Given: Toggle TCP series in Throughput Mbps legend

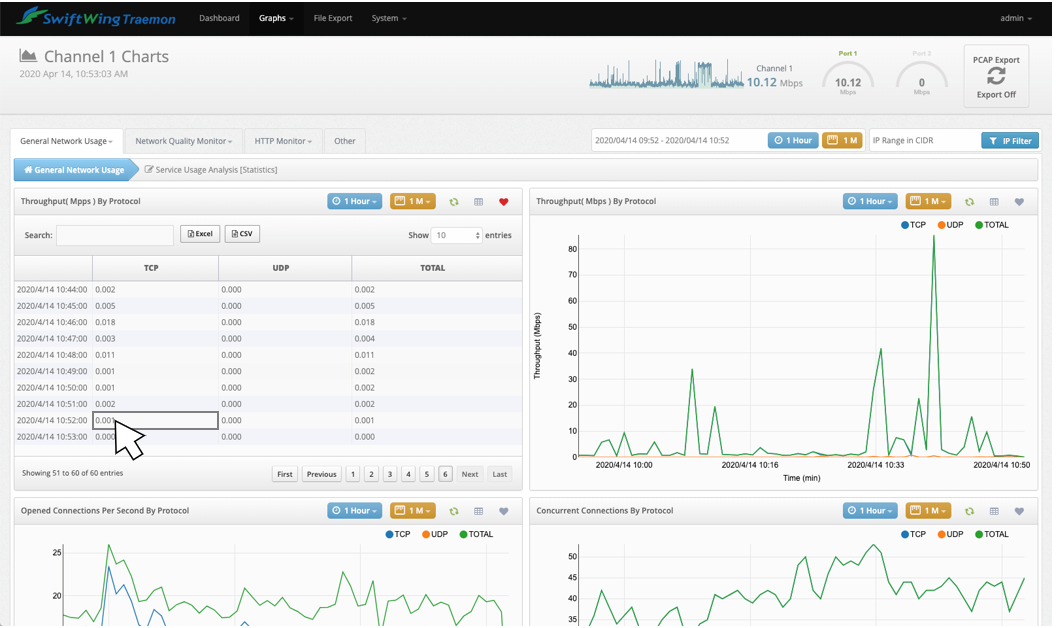Looking at the screenshot, I should pos(913,225).
